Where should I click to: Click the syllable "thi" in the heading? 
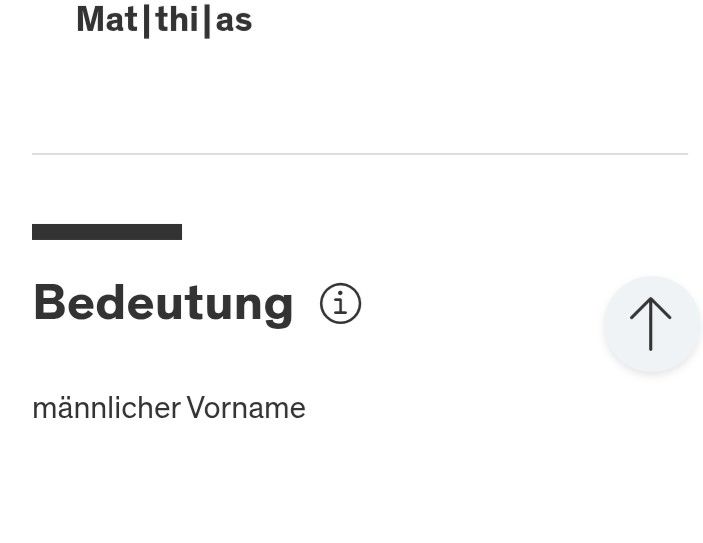[177, 19]
